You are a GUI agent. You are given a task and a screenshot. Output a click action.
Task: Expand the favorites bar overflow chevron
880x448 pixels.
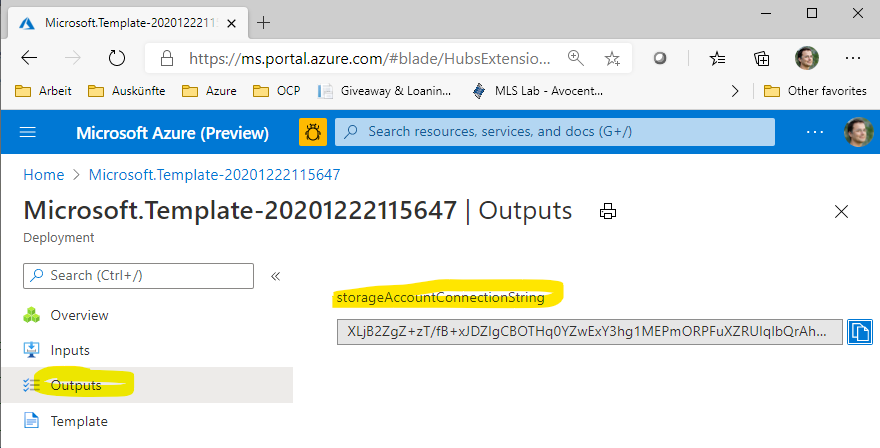coord(735,91)
